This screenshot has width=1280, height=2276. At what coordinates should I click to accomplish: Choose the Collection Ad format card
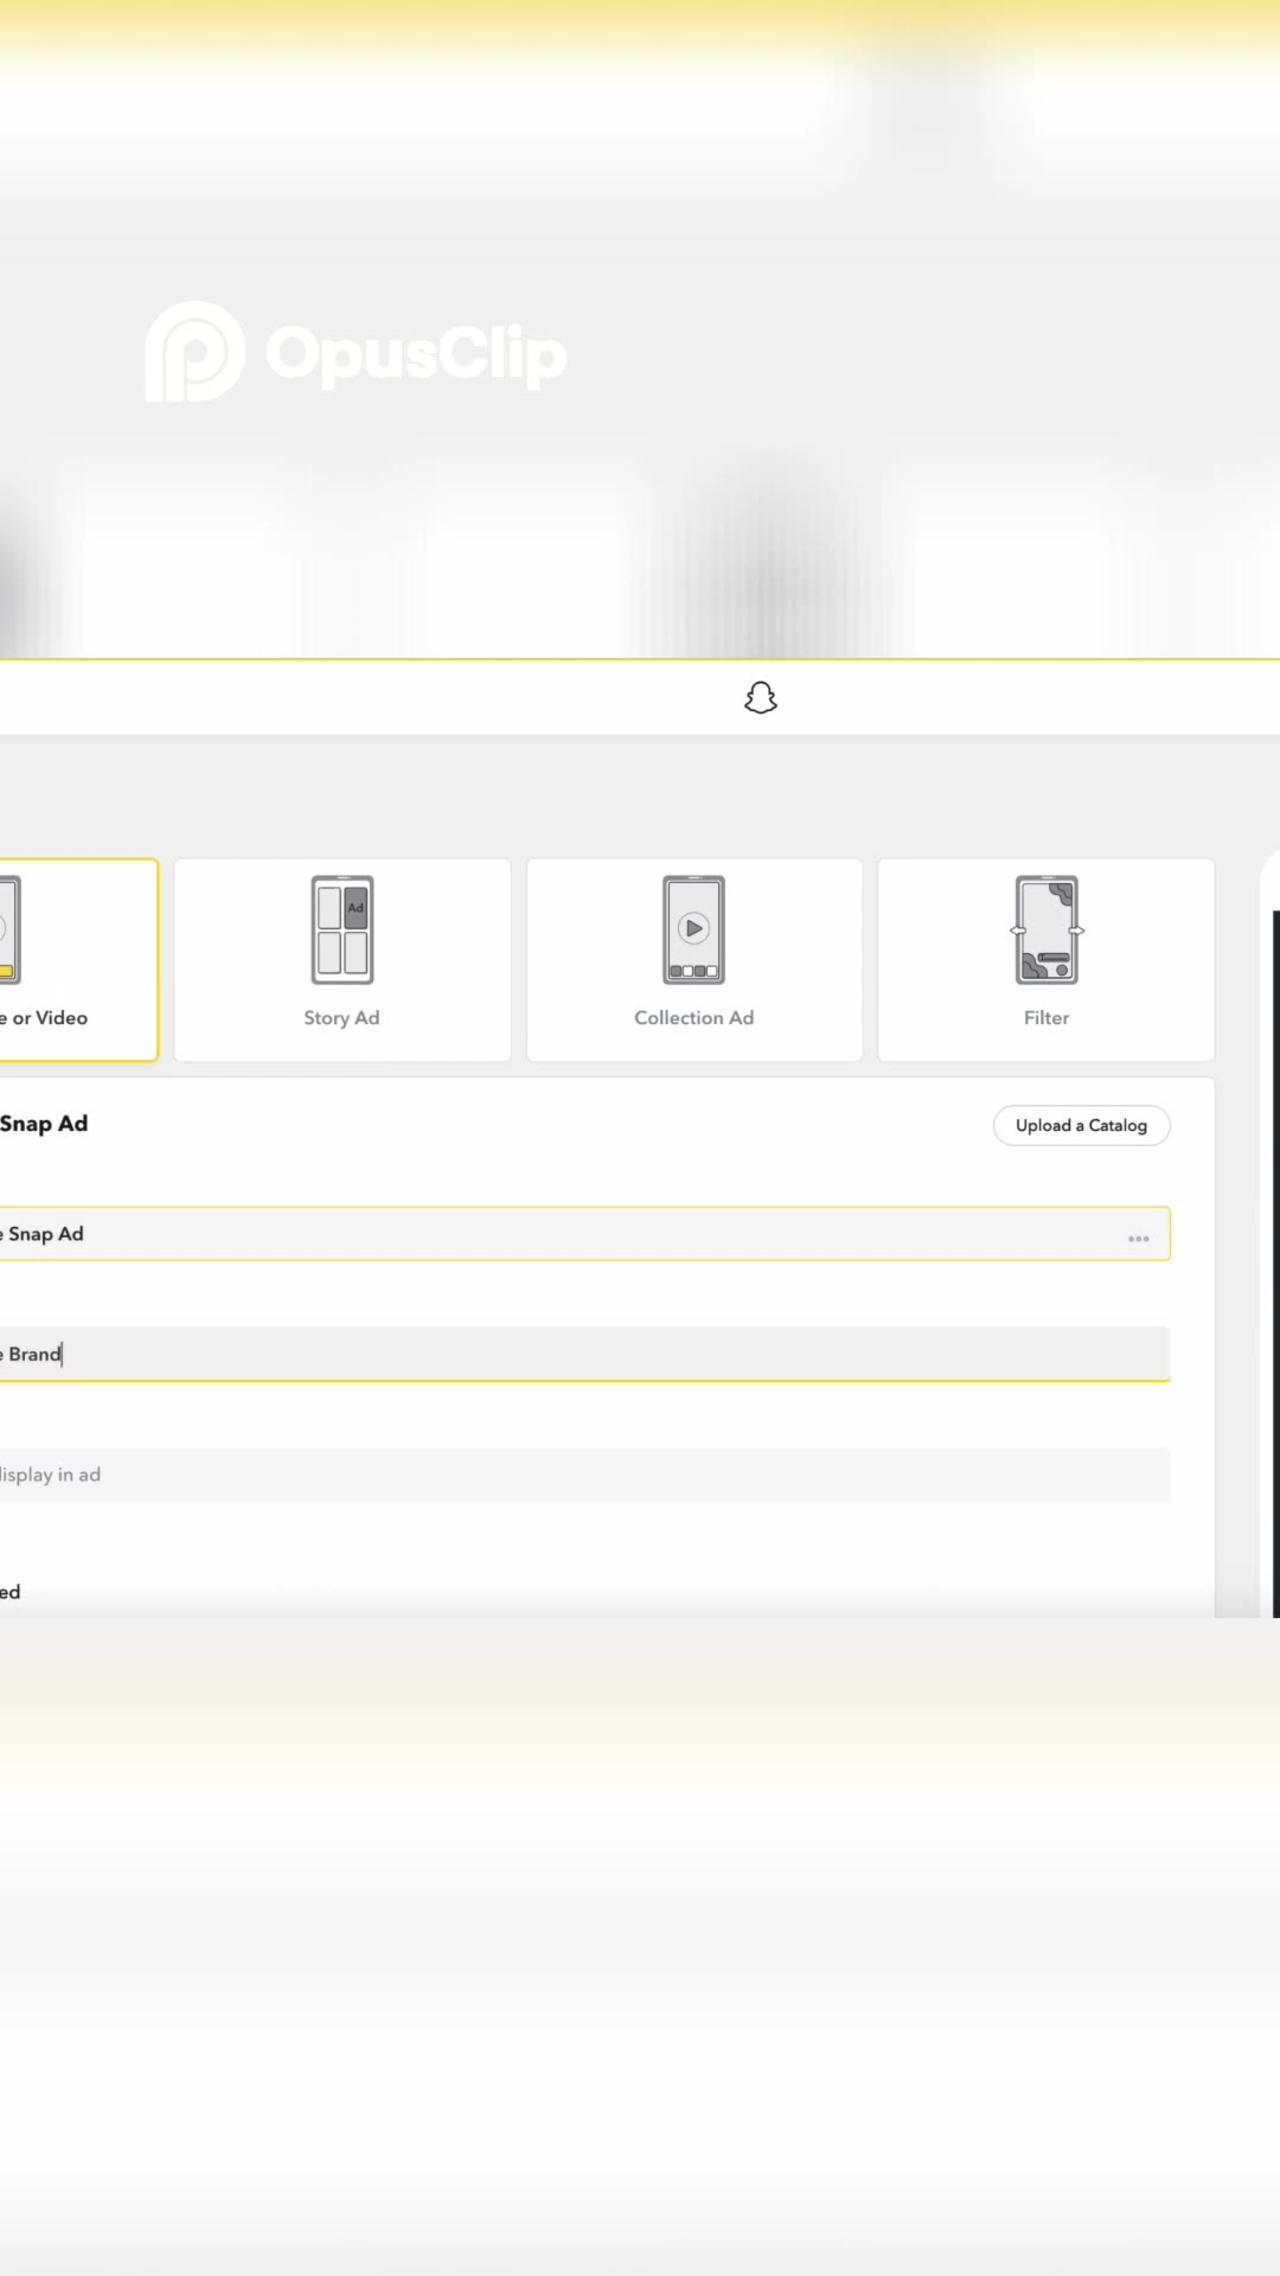tap(694, 959)
